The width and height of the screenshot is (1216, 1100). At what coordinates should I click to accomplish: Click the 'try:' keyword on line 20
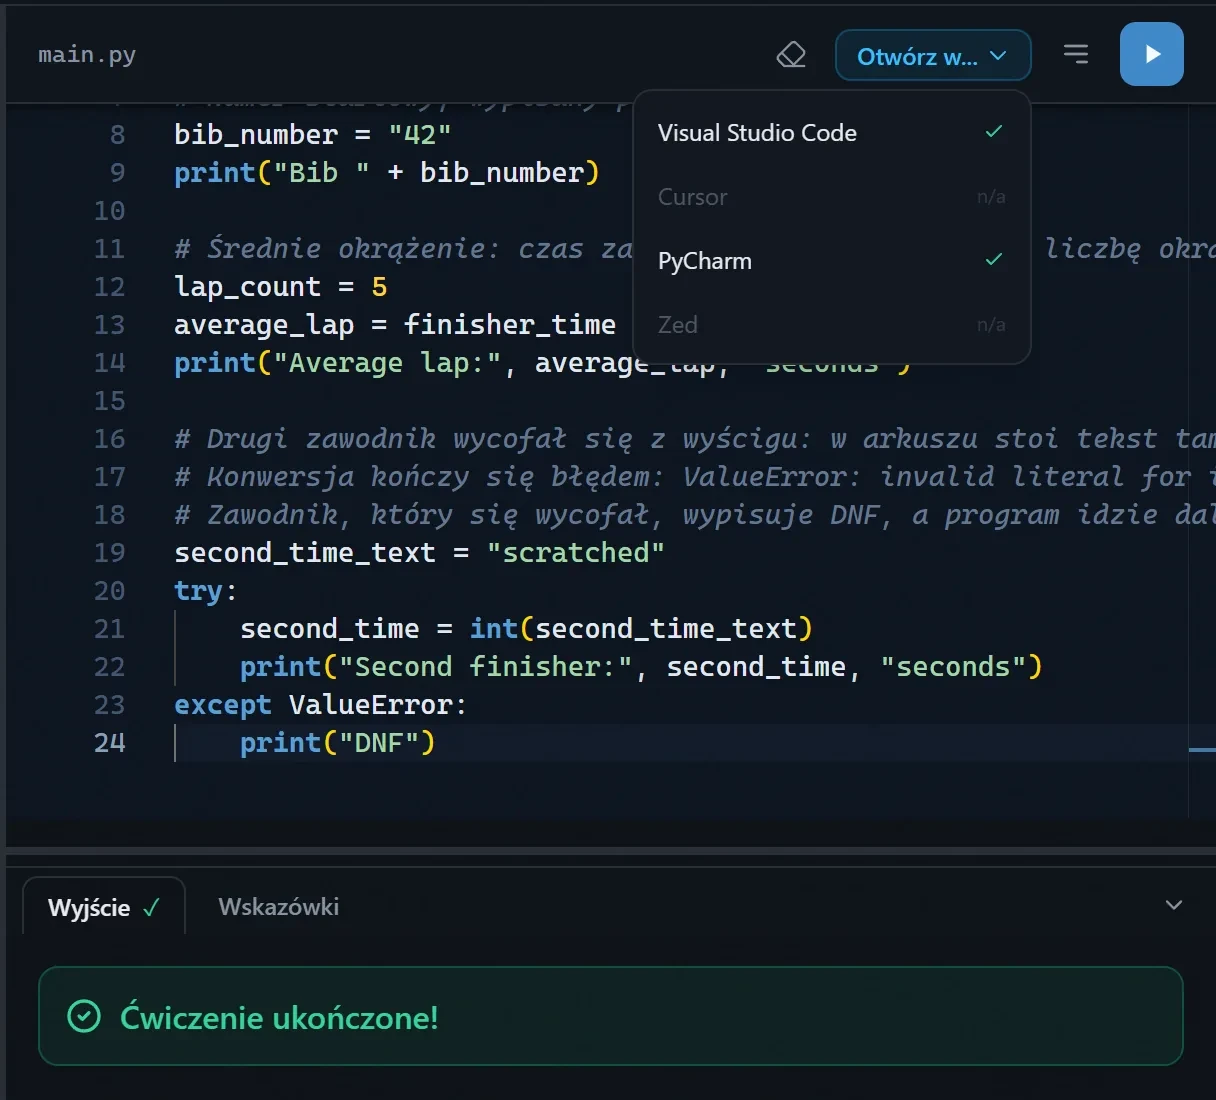[x=198, y=591]
